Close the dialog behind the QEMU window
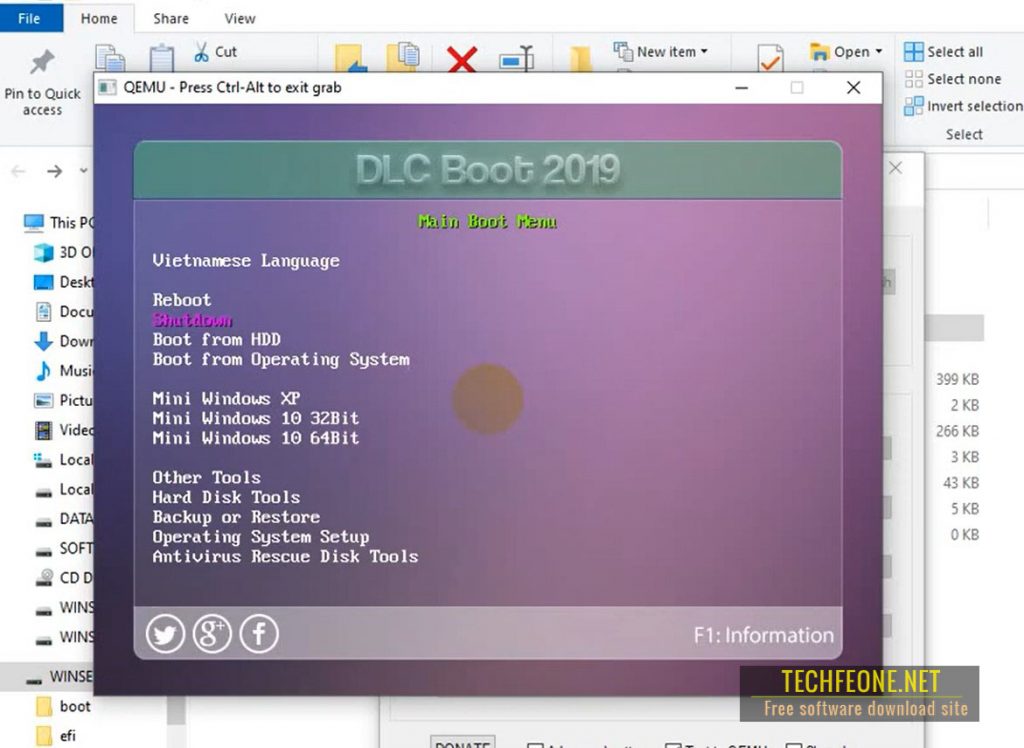 coord(895,169)
